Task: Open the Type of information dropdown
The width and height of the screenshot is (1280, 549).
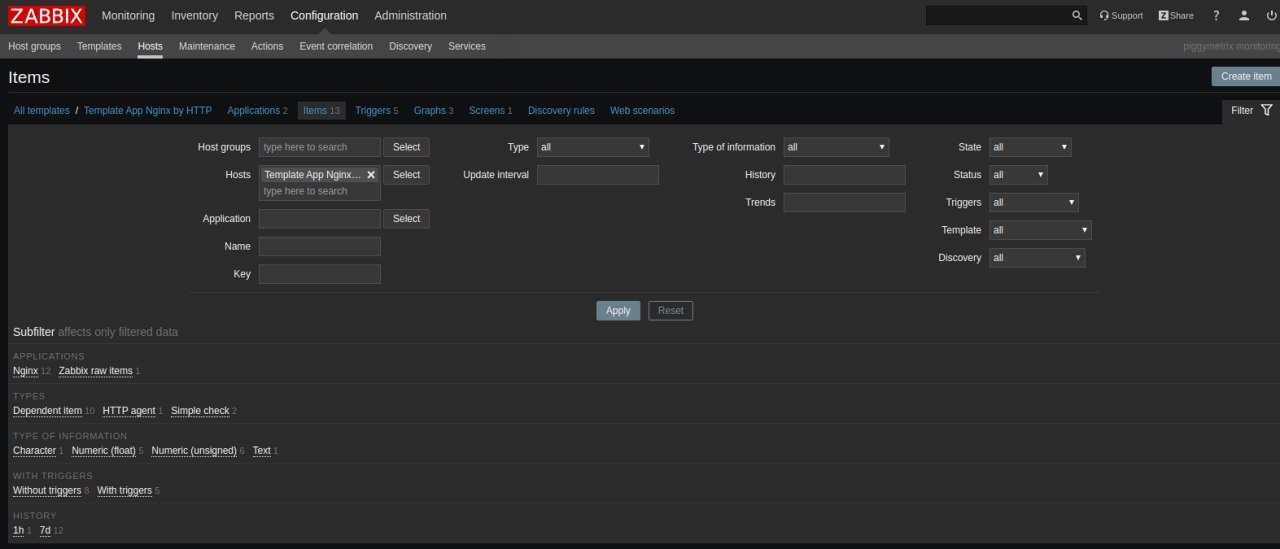Action: (836, 147)
